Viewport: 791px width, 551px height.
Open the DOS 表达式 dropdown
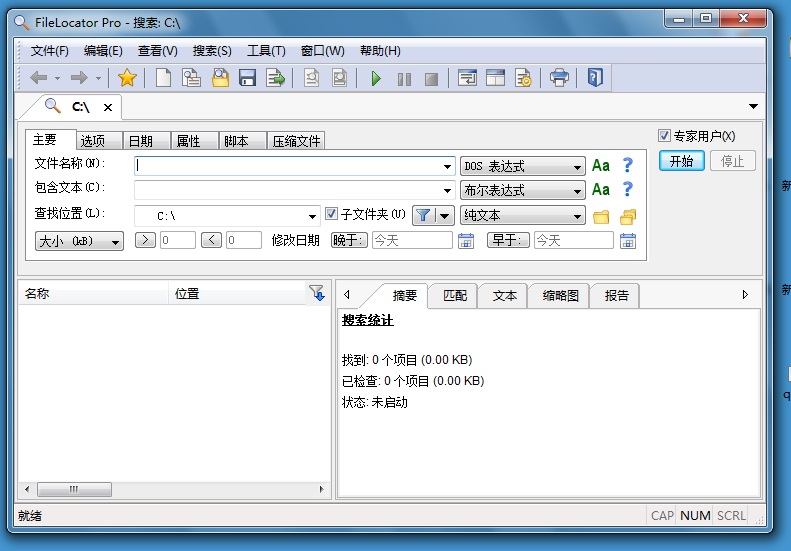[523, 166]
